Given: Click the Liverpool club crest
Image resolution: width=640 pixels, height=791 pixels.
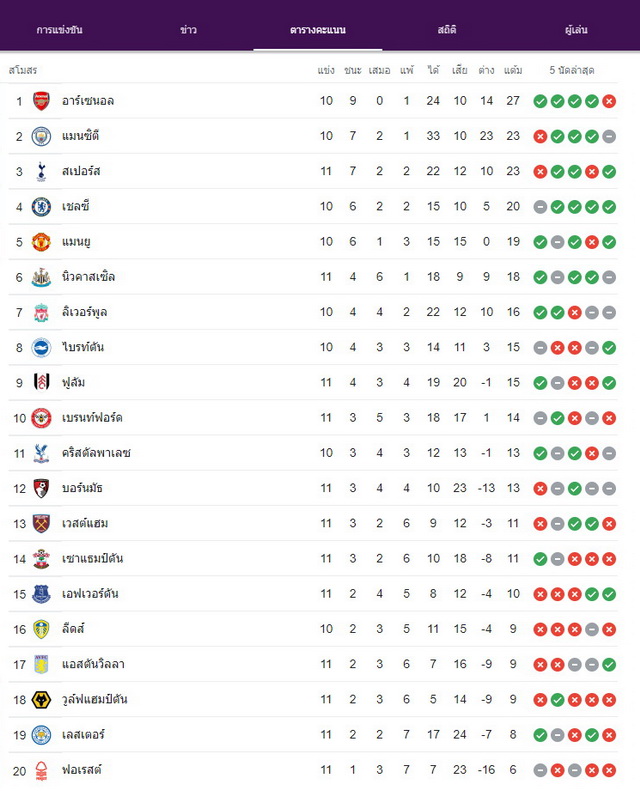Looking at the screenshot, I should pos(41,312).
